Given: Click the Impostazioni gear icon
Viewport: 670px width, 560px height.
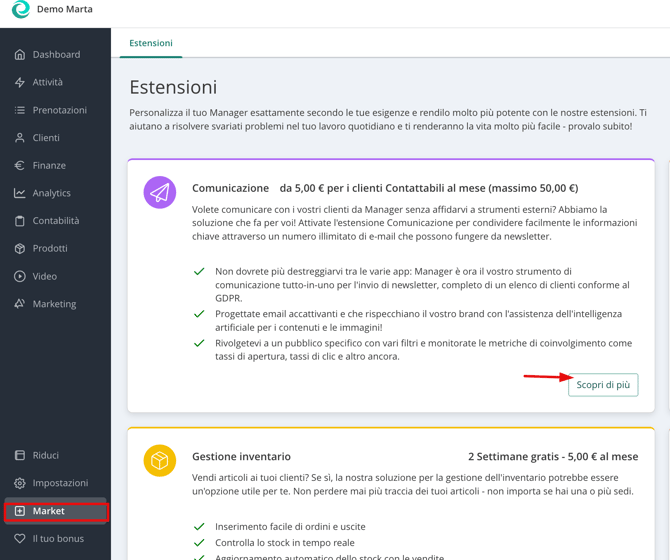Looking at the screenshot, I should pos(20,483).
